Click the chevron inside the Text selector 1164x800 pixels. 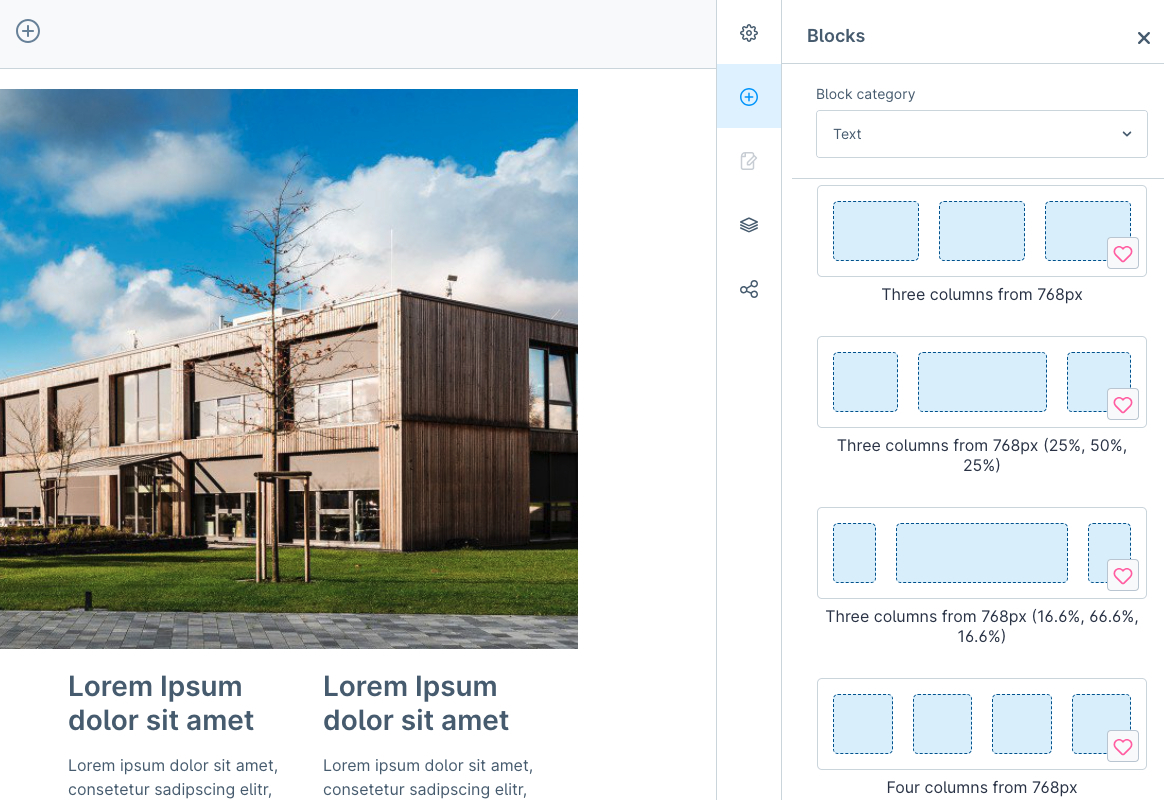pyautogui.click(x=1126, y=133)
